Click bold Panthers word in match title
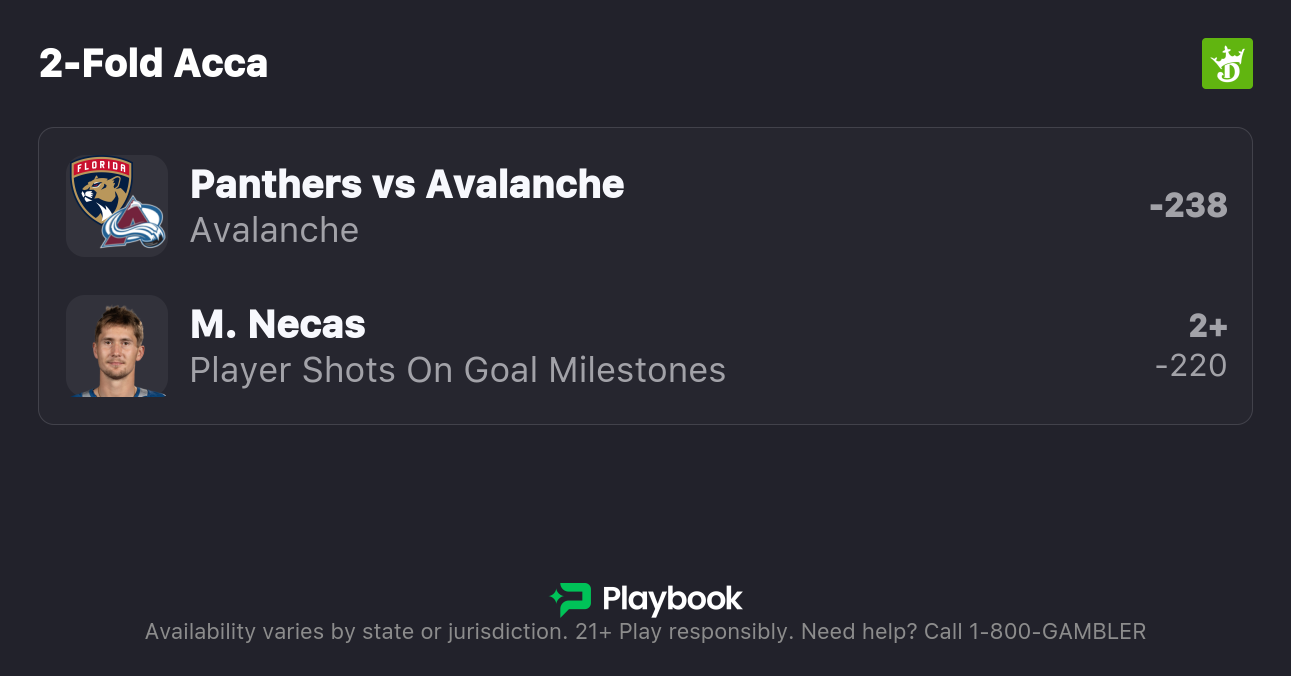 tap(276, 184)
